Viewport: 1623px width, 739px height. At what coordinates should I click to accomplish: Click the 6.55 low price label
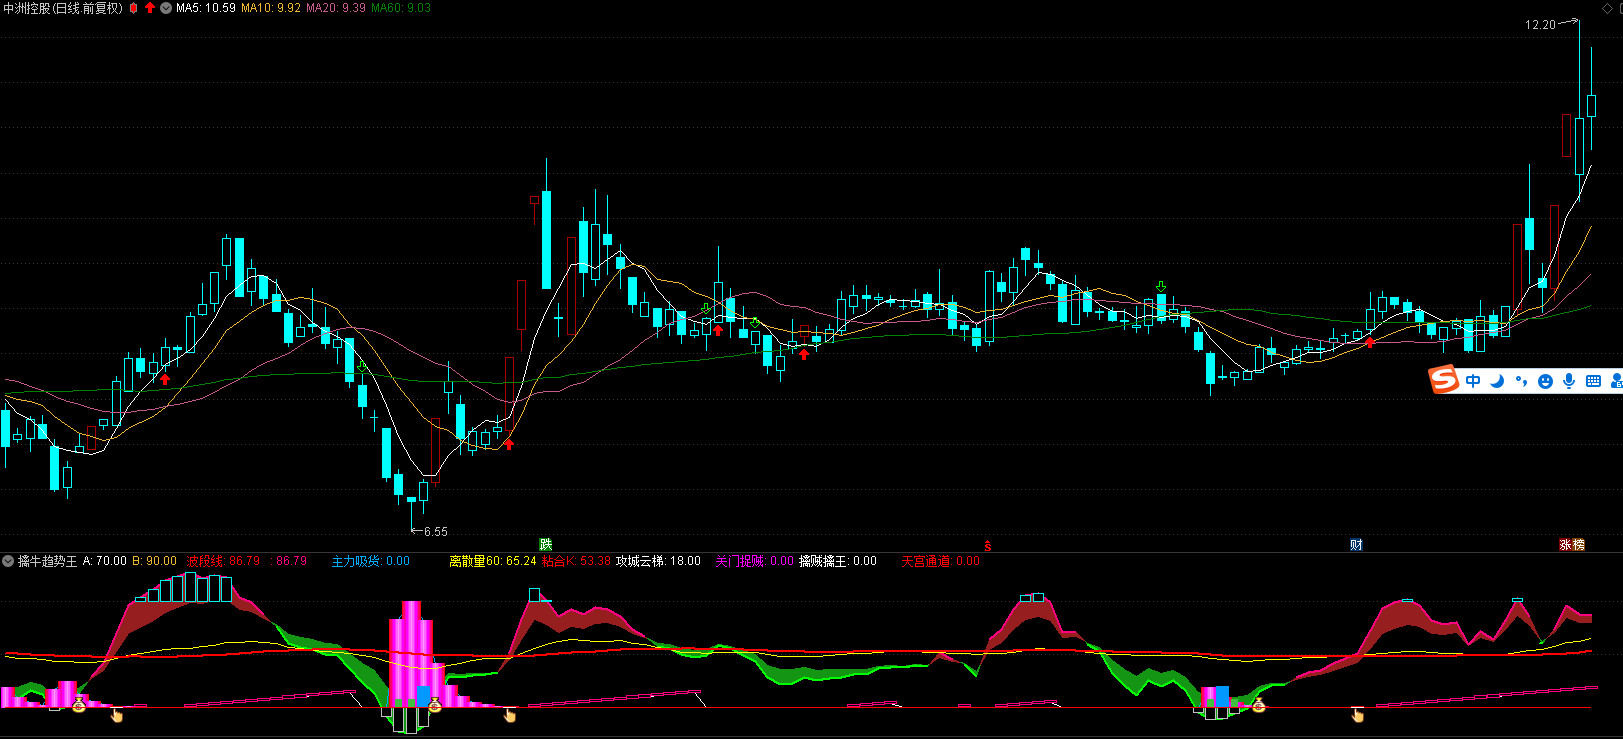click(x=436, y=532)
